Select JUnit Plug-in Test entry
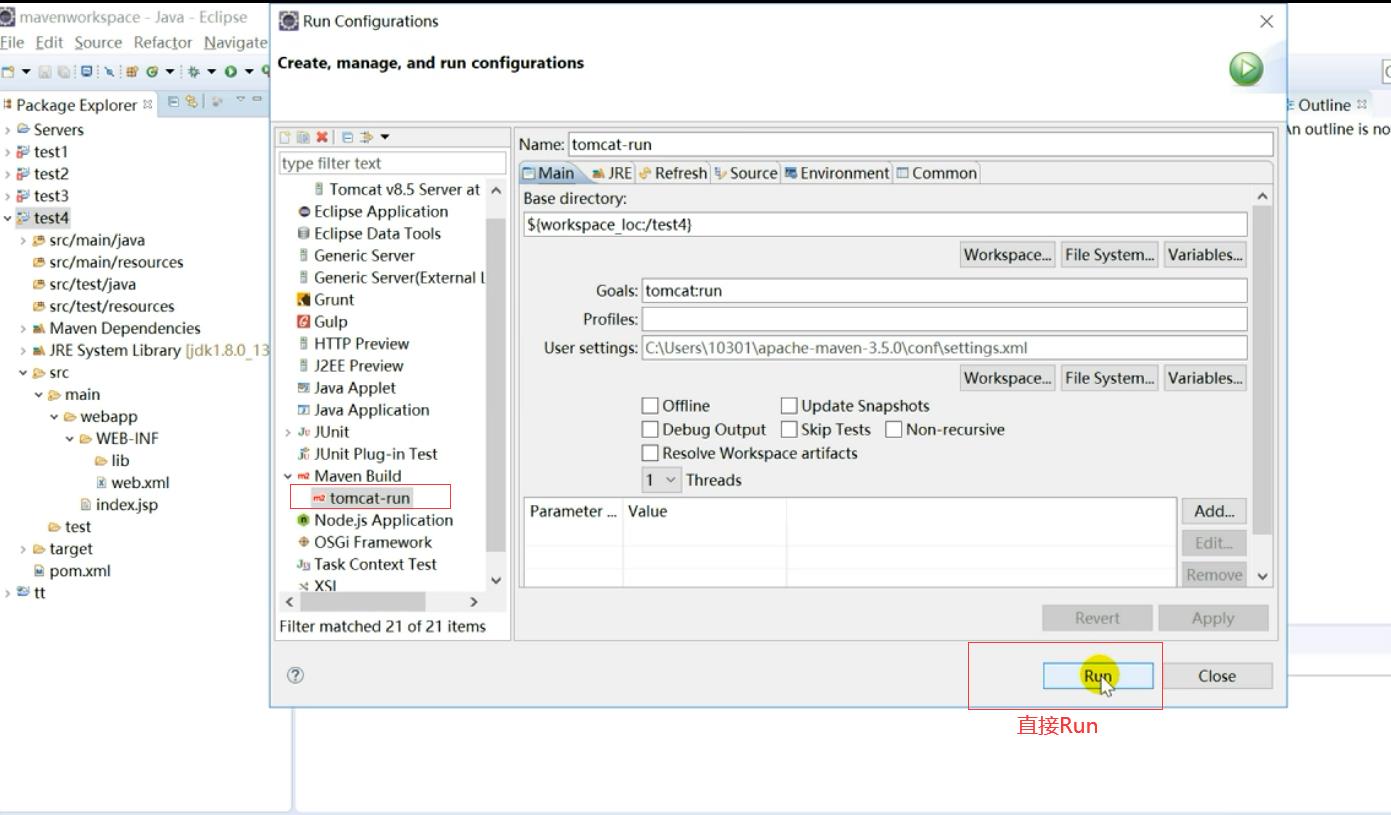Screen dimensions: 1391x815 [367, 453]
